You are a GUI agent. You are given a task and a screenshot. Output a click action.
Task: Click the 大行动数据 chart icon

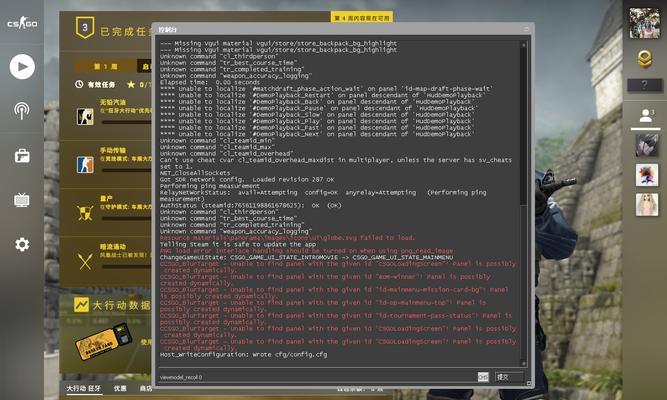pyautogui.click(x=81, y=305)
